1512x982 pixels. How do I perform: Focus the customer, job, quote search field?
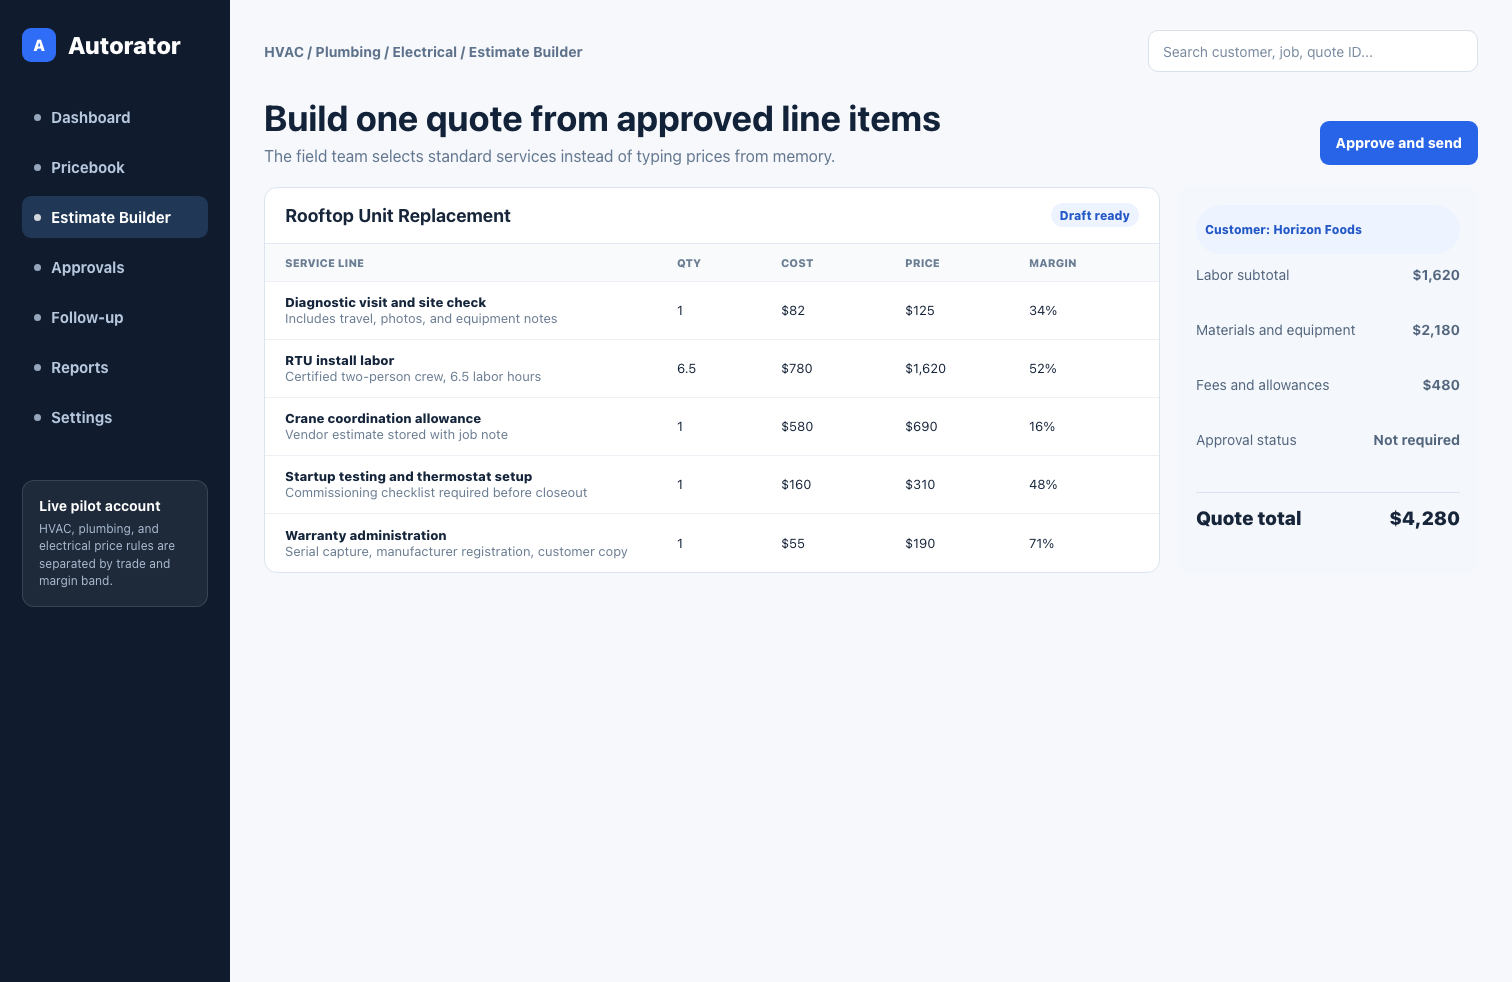[x=1312, y=51]
